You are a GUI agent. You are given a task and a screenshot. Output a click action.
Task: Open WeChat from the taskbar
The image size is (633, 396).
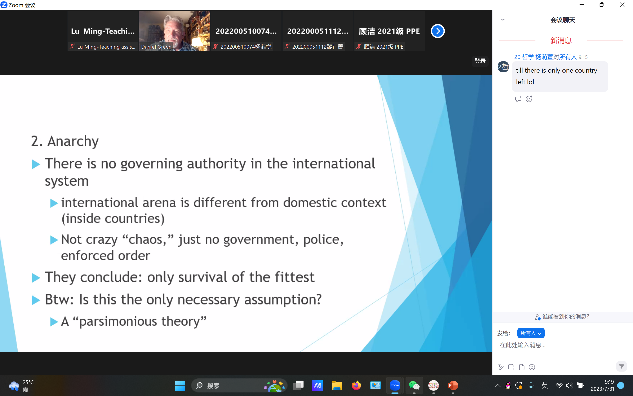point(414,386)
